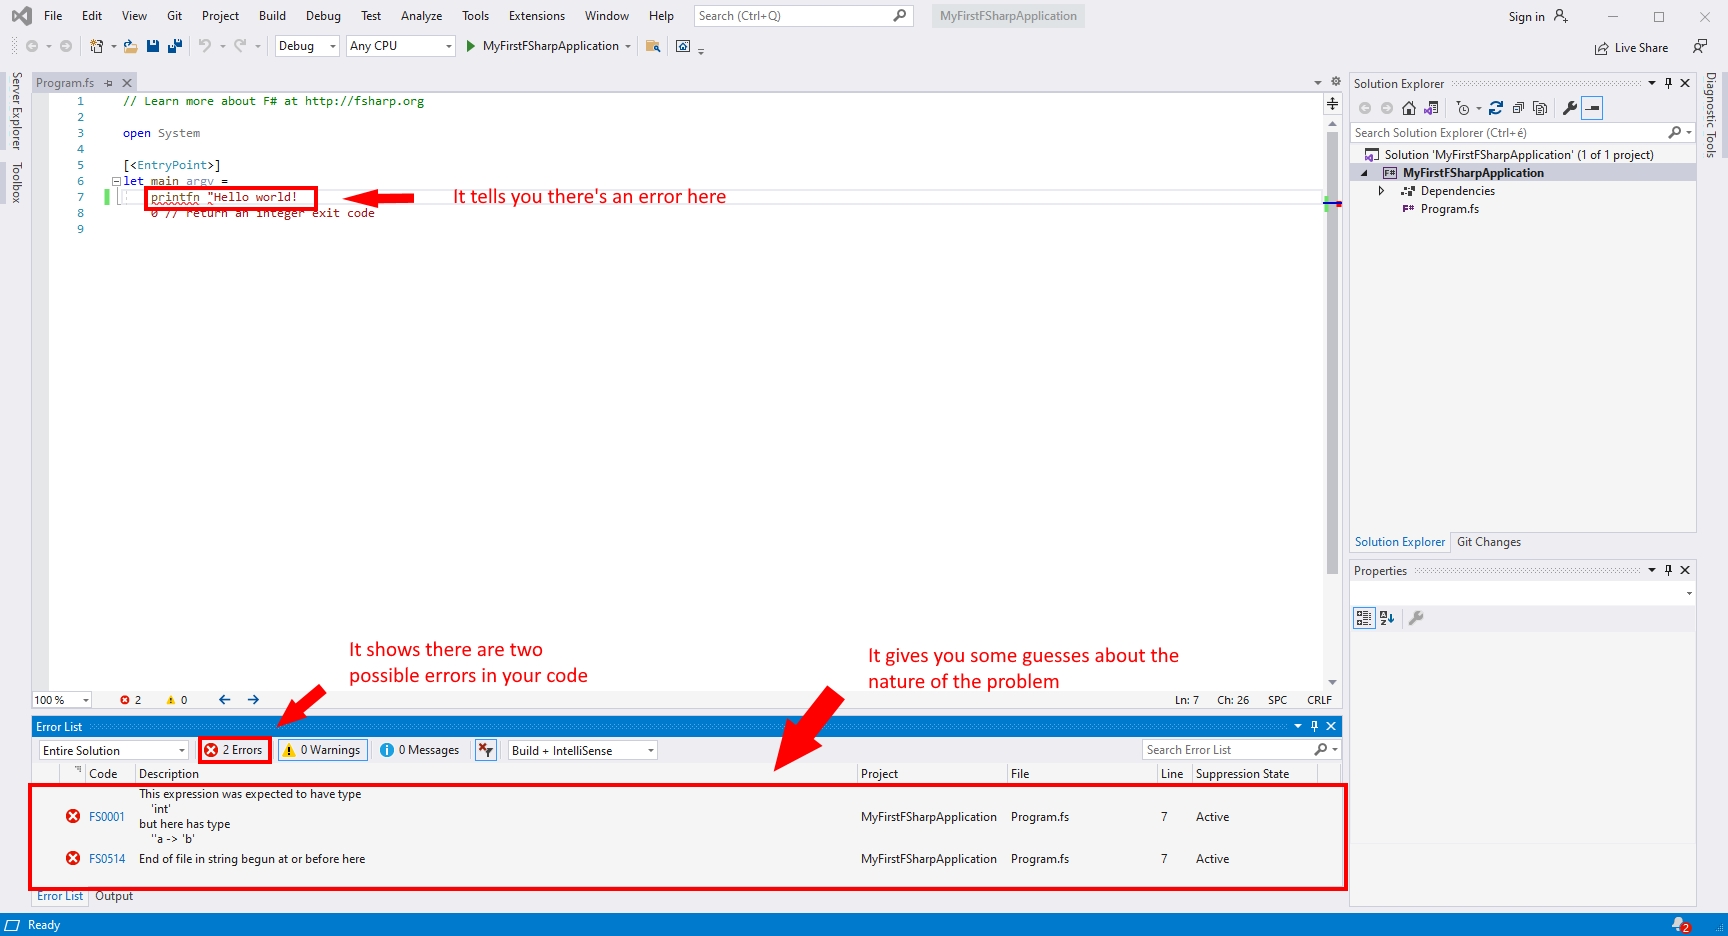The image size is (1728, 936).
Task: Switch to the Git Changes tab
Action: [1488, 542]
